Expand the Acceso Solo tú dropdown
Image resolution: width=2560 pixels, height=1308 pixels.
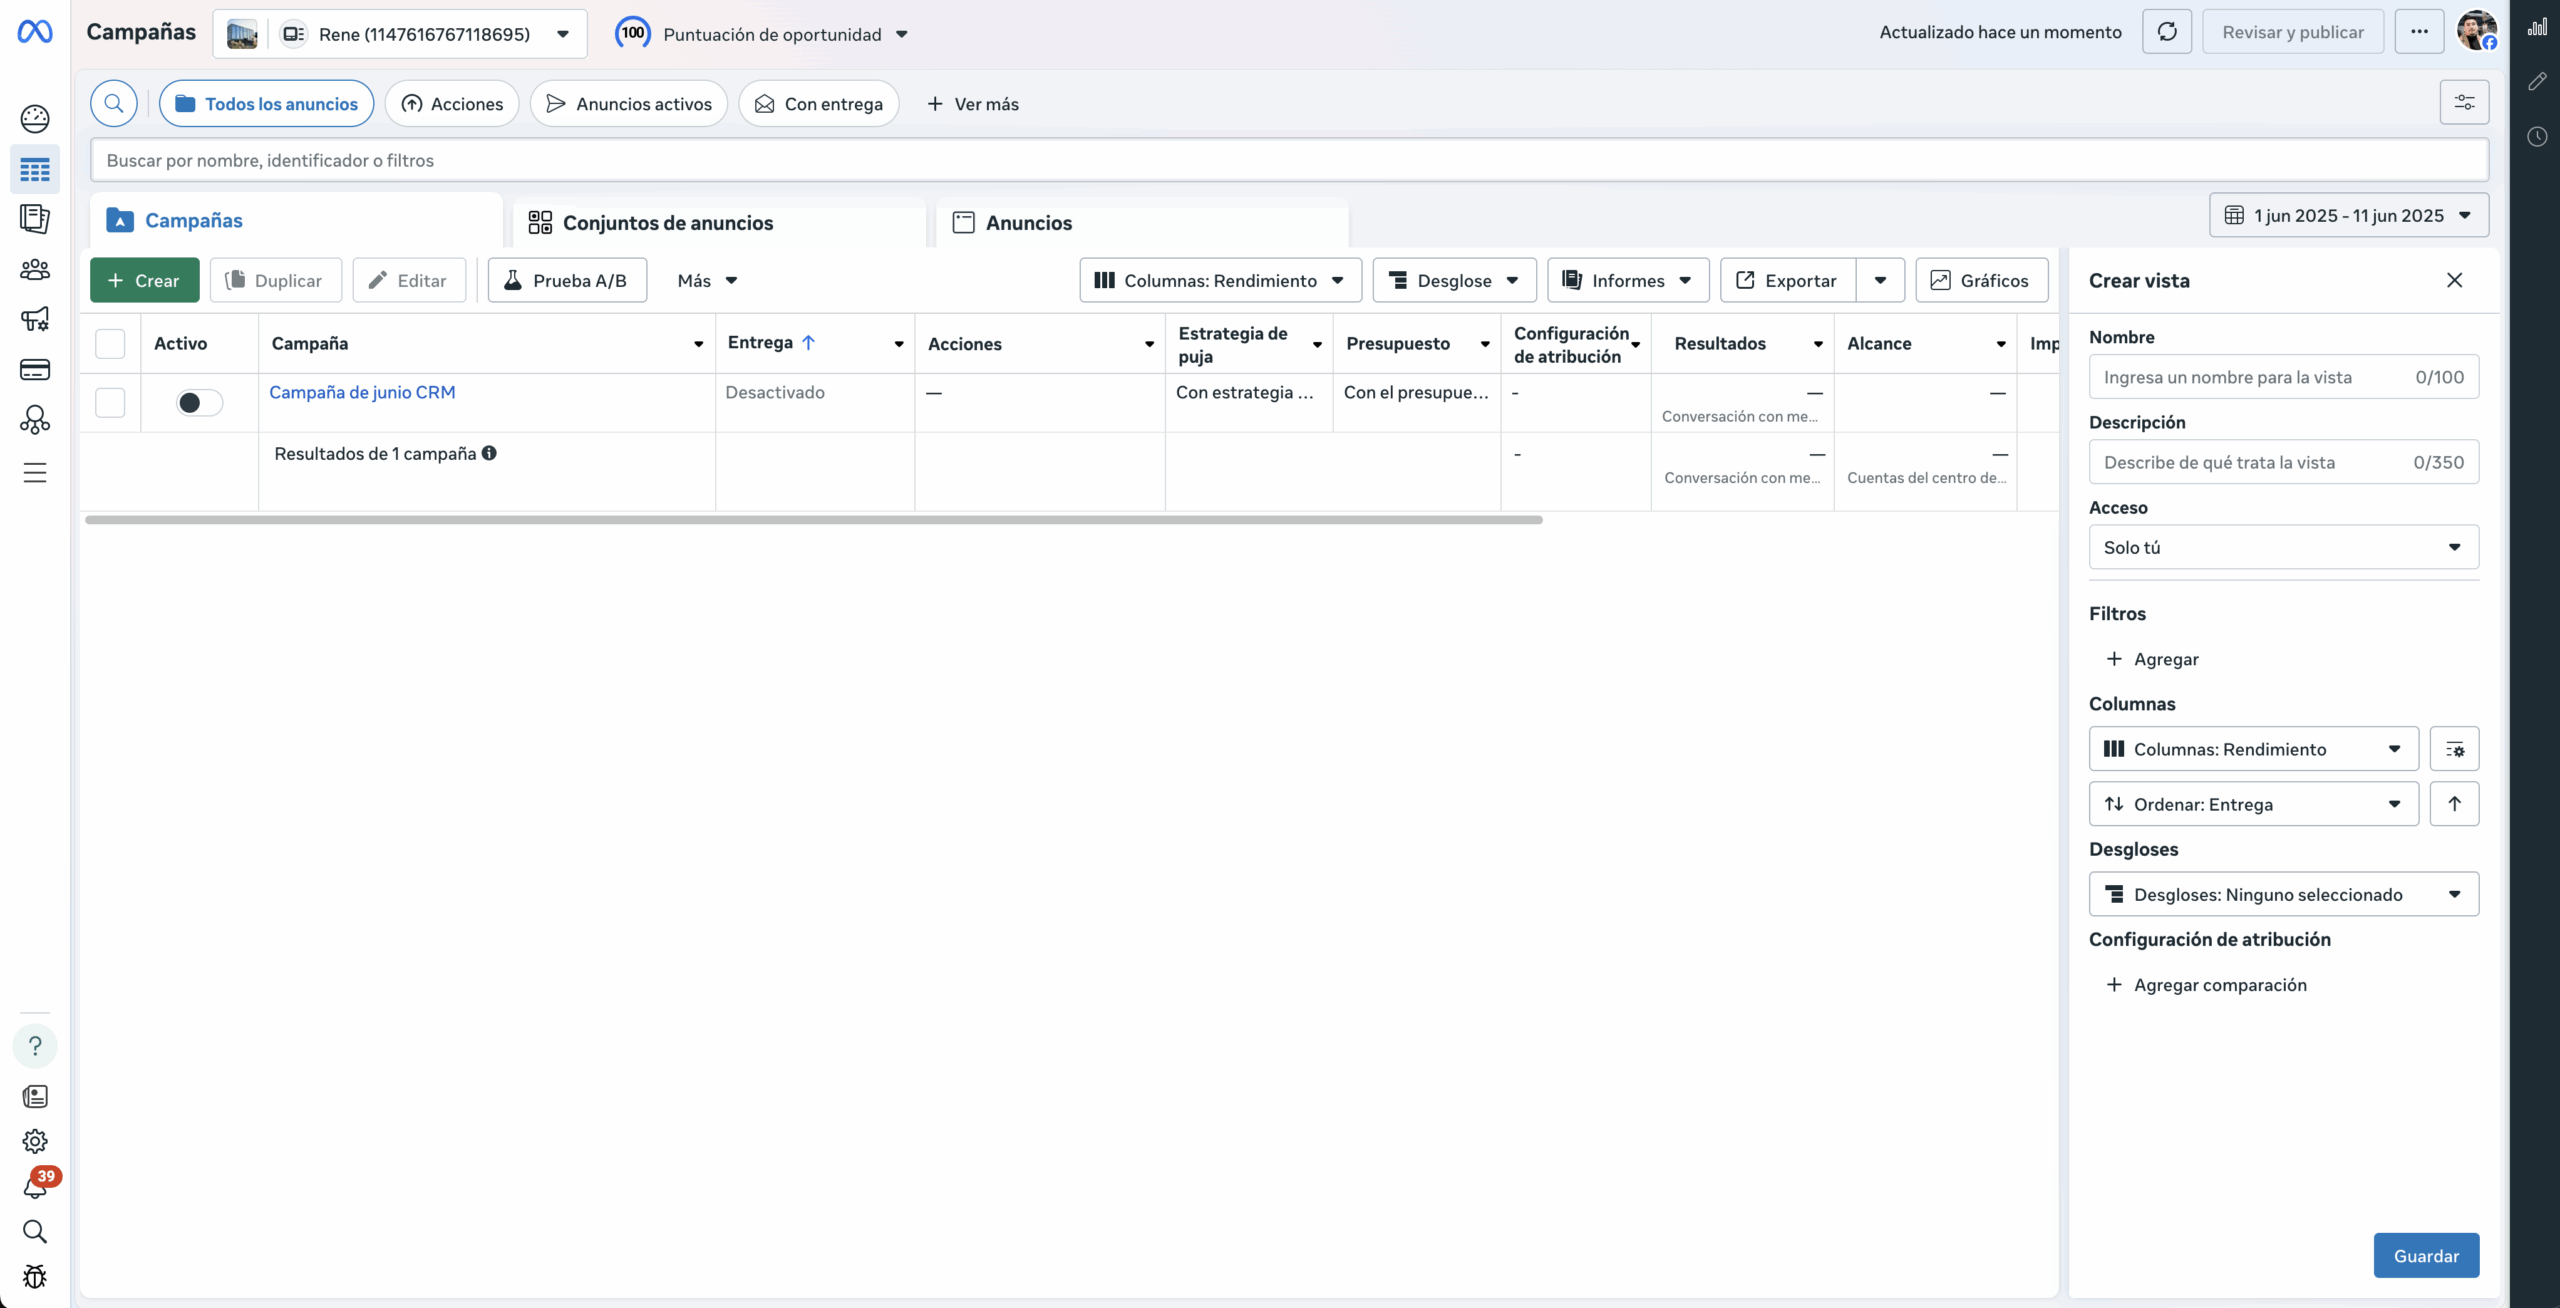[x=2283, y=547]
